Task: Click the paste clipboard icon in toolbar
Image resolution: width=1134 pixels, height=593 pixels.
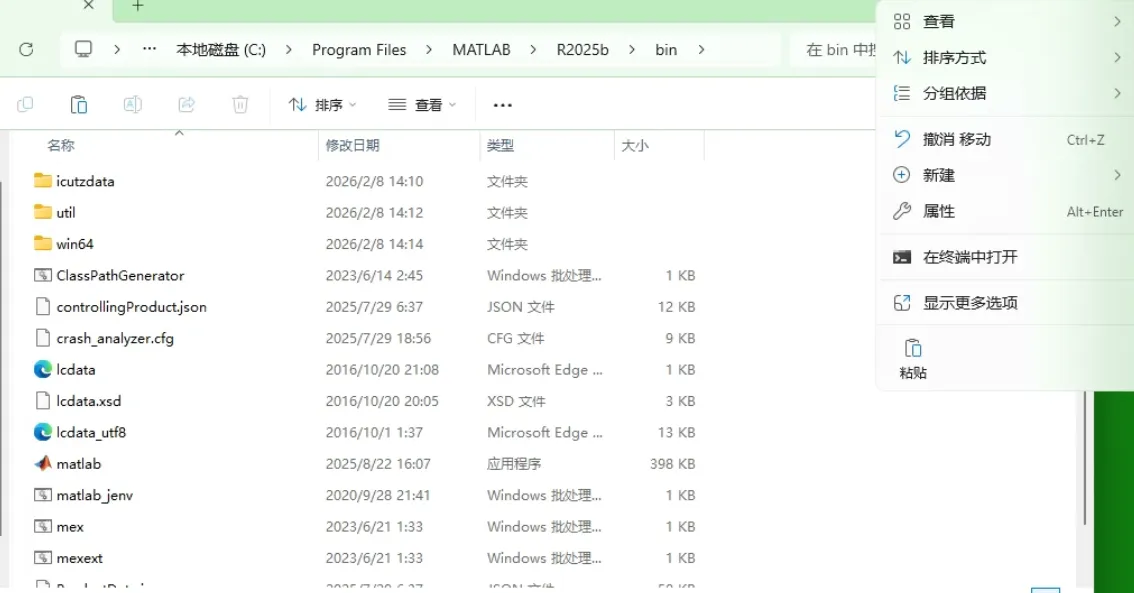Action: click(79, 105)
